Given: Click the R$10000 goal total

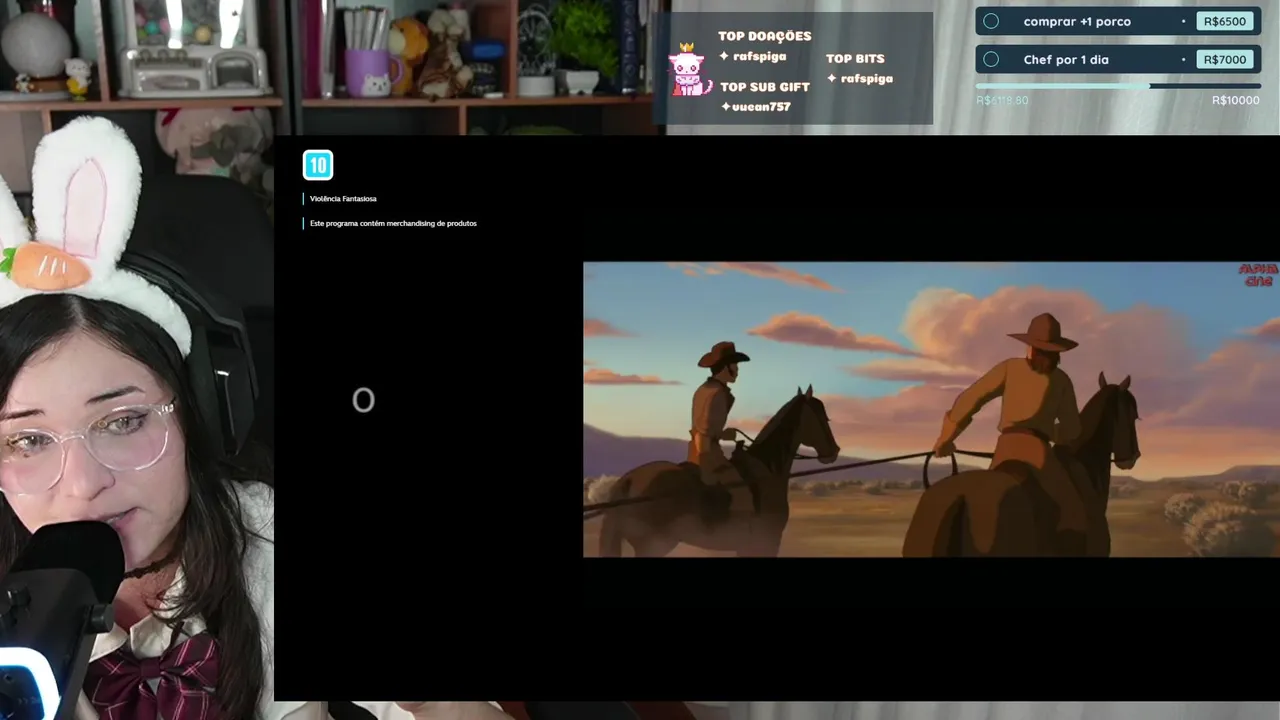Looking at the screenshot, I should click(1236, 101).
